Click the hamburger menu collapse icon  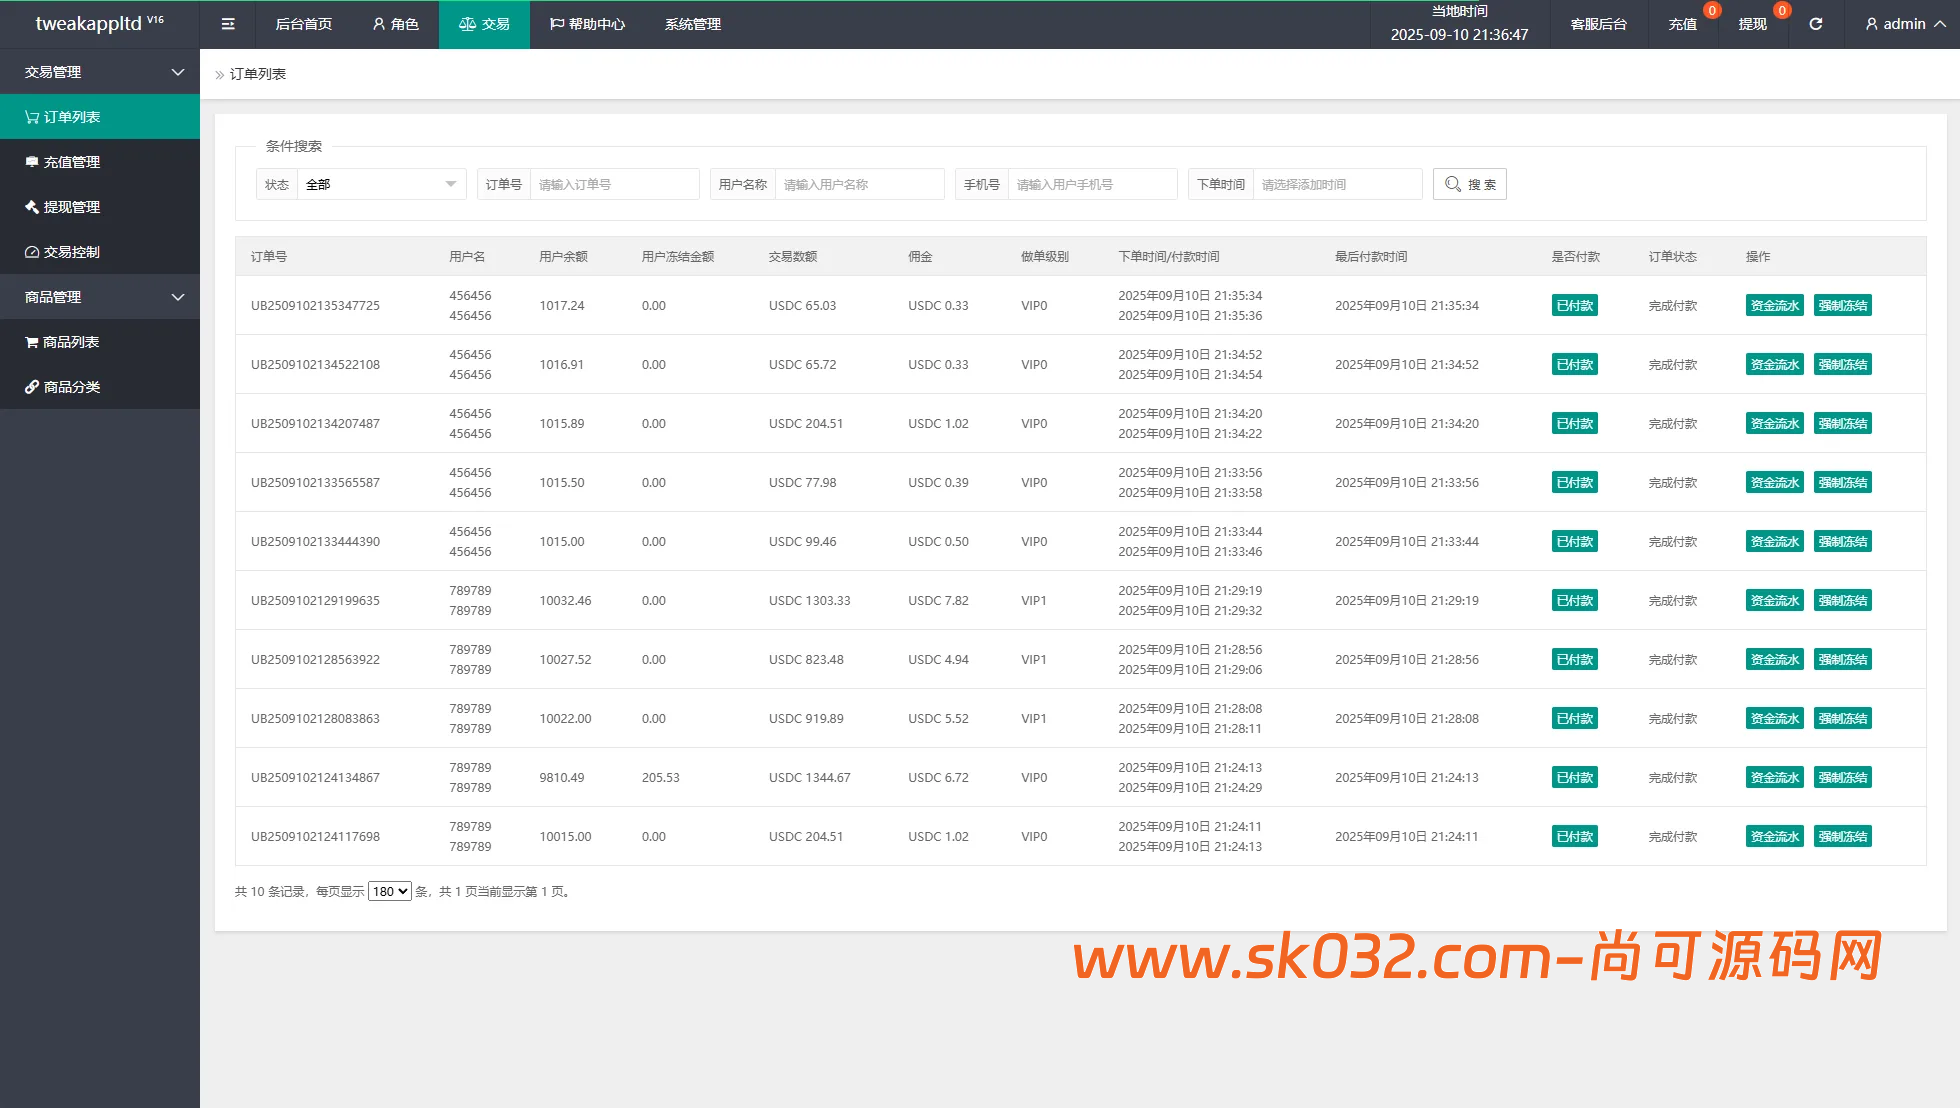pos(228,24)
